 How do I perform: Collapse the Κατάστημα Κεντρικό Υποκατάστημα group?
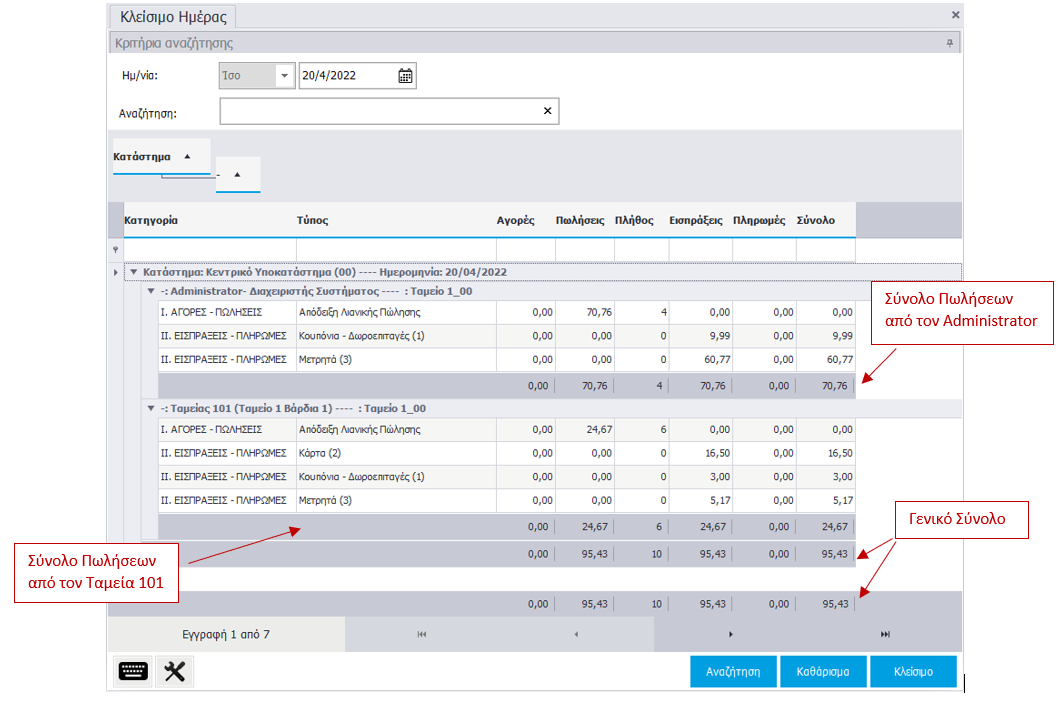pyautogui.click(x=134, y=272)
